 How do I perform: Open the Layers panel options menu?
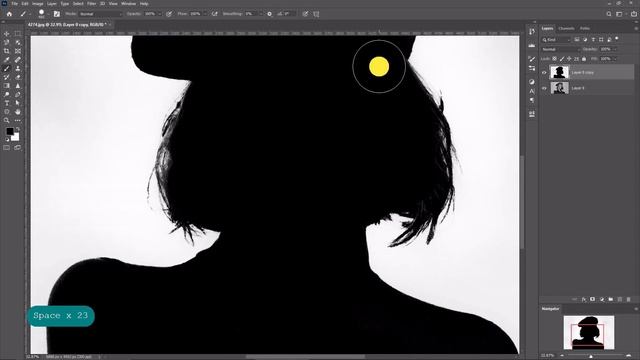tap(636, 29)
